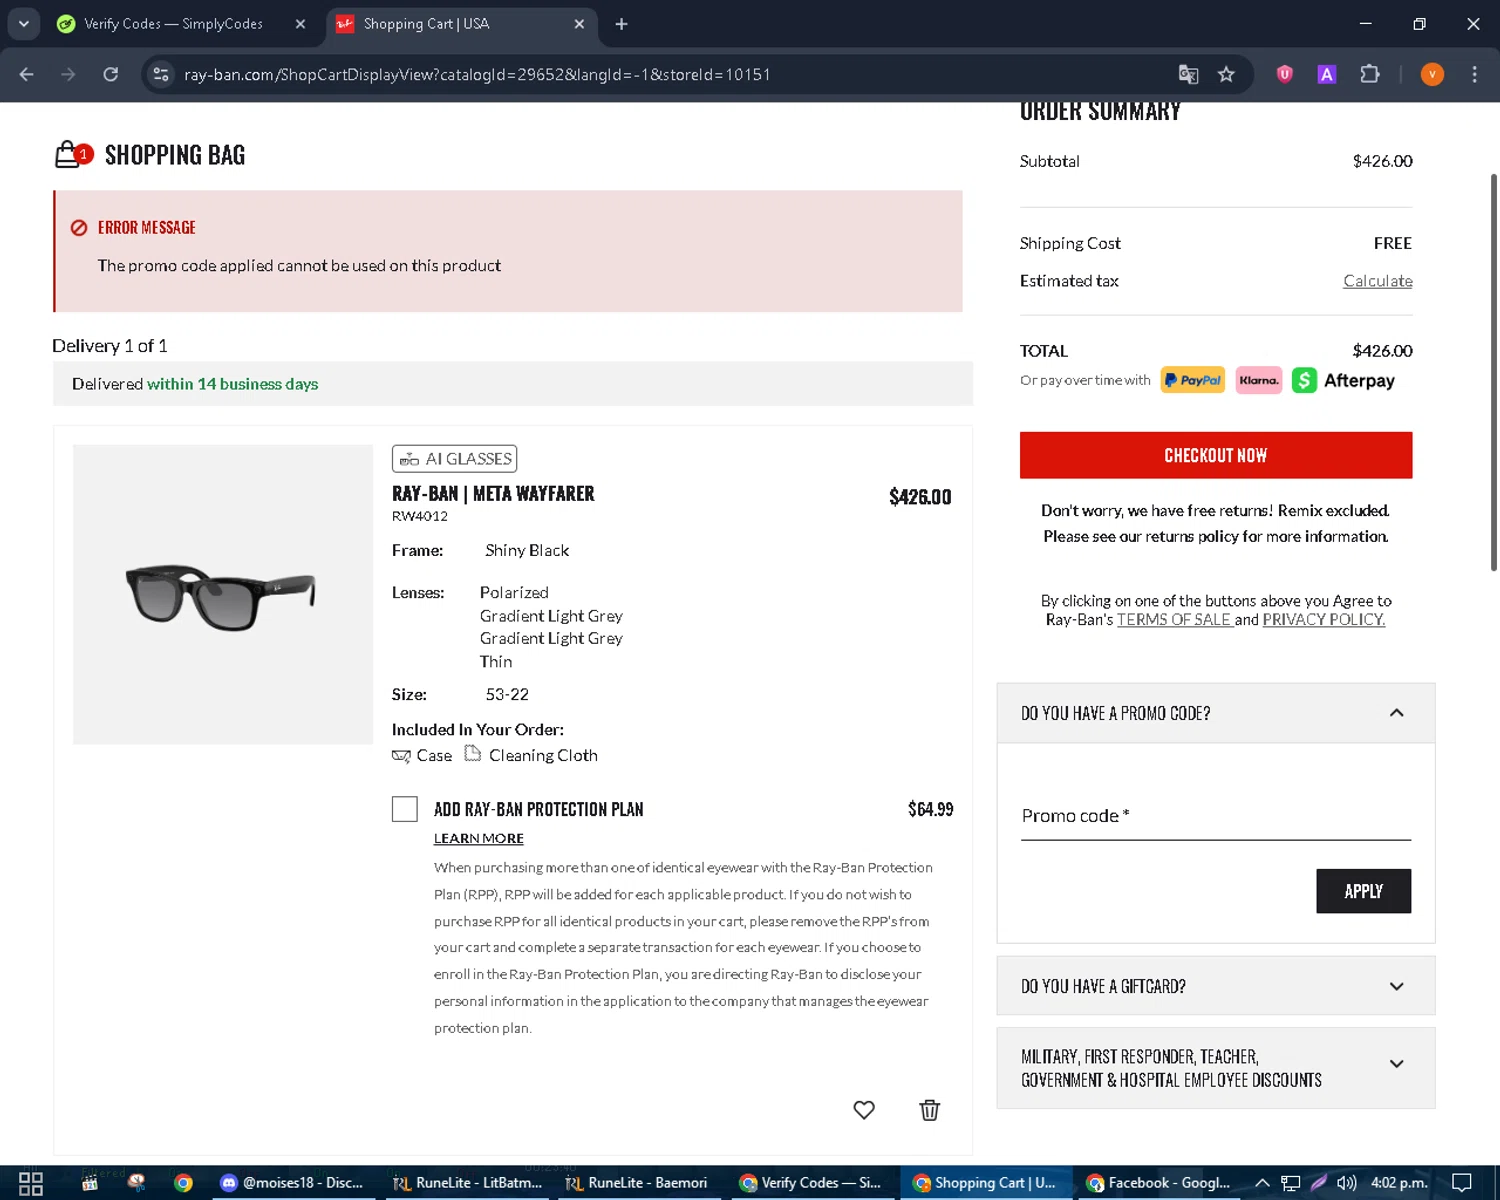Select the Klarna payment logo
1500x1200 pixels.
[1259, 380]
